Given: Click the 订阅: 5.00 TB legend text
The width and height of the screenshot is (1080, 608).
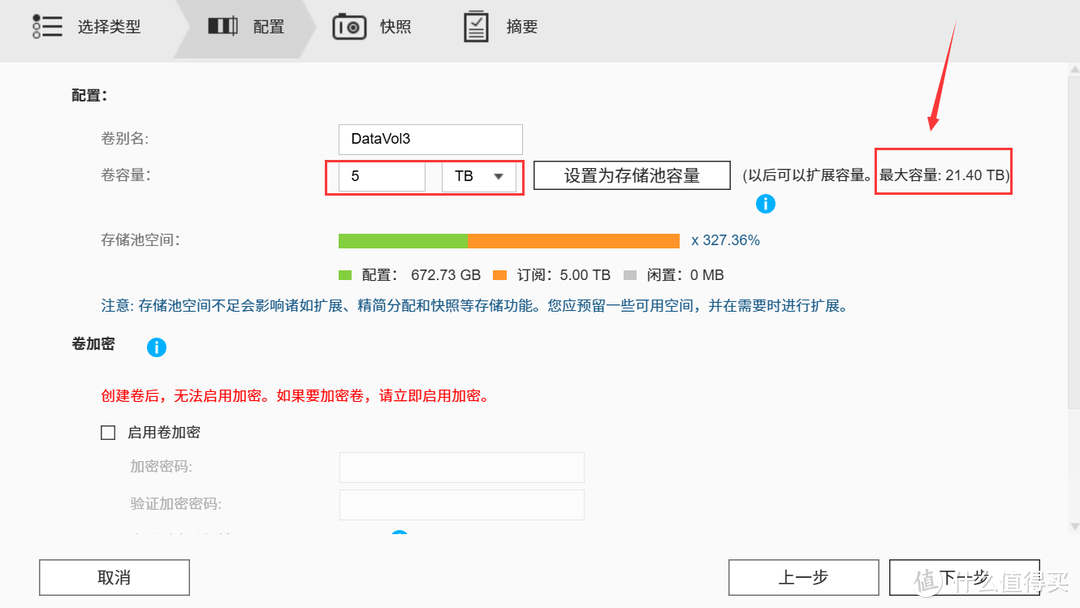Looking at the screenshot, I should pyautogui.click(x=563, y=275).
